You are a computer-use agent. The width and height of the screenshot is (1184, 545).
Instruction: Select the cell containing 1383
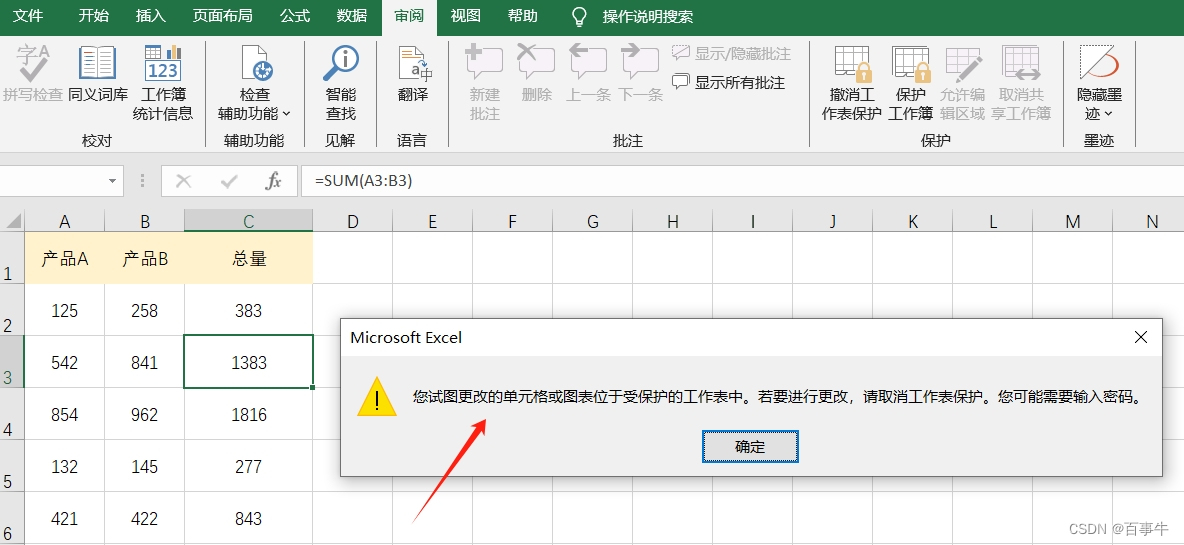248,362
